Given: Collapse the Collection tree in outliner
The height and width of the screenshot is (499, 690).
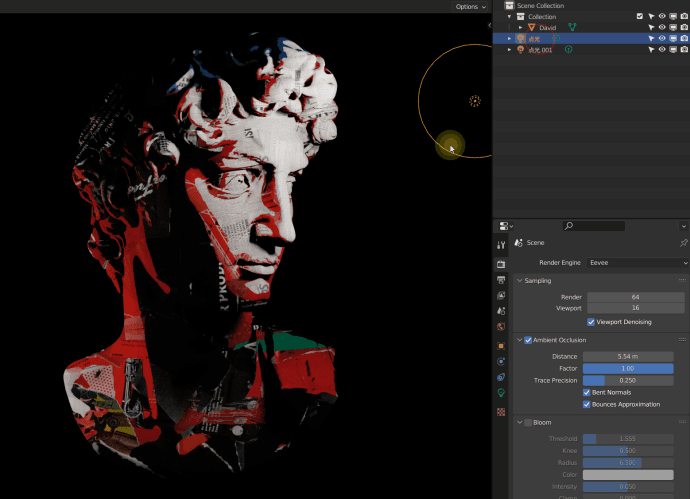Looking at the screenshot, I should [510, 16].
